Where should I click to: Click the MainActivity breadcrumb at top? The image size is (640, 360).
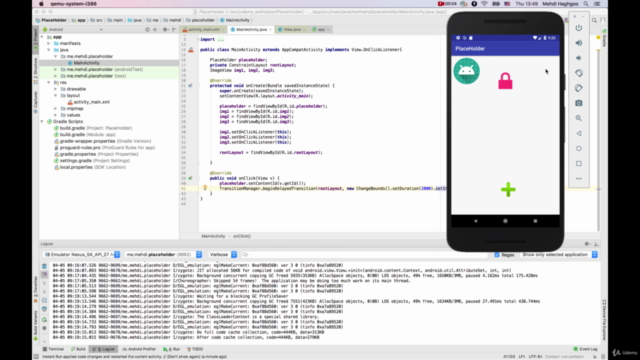tap(235, 20)
